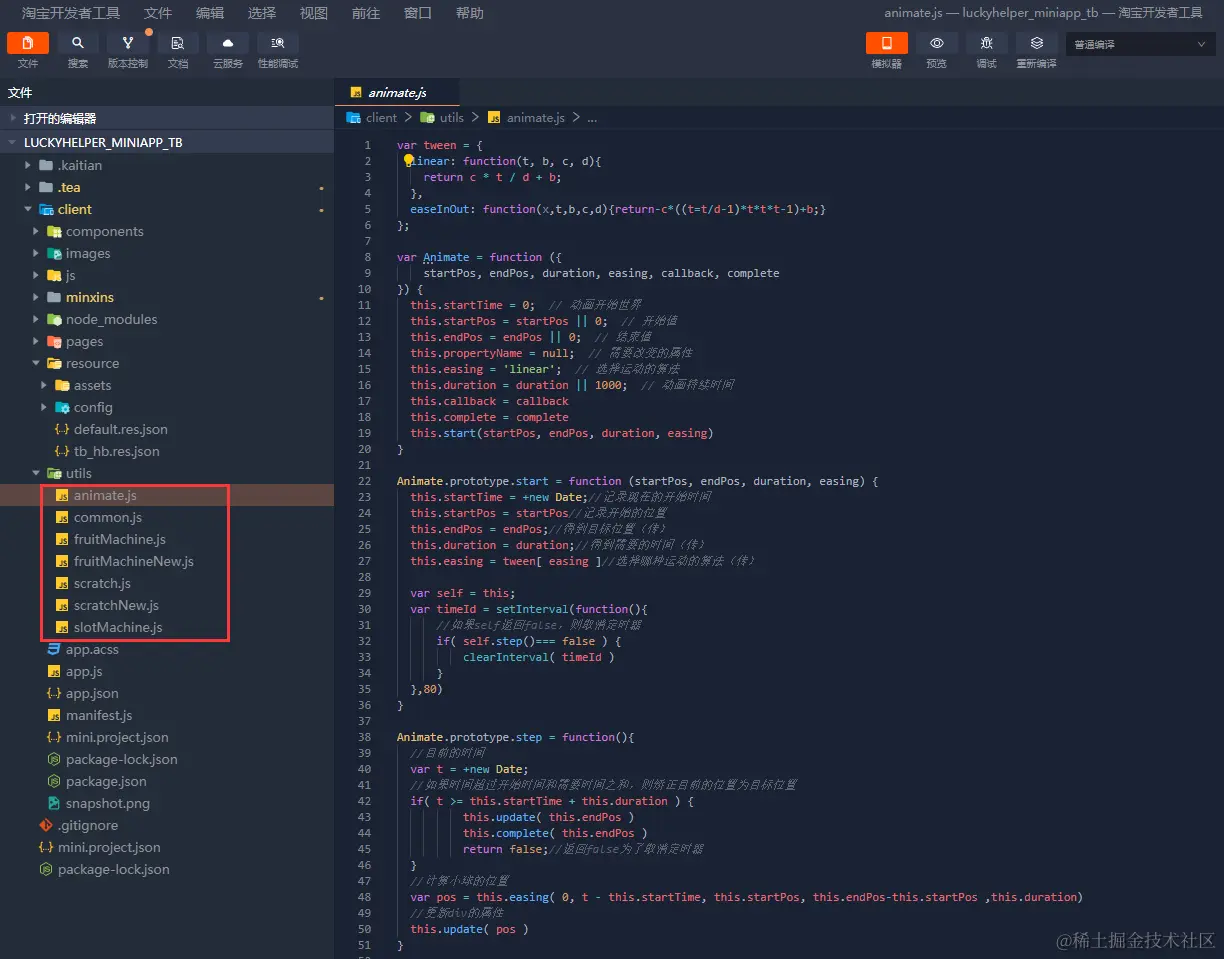1224x959 pixels.
Task: Open tb_hb.res.json in file tree
Action: point(166,451)
